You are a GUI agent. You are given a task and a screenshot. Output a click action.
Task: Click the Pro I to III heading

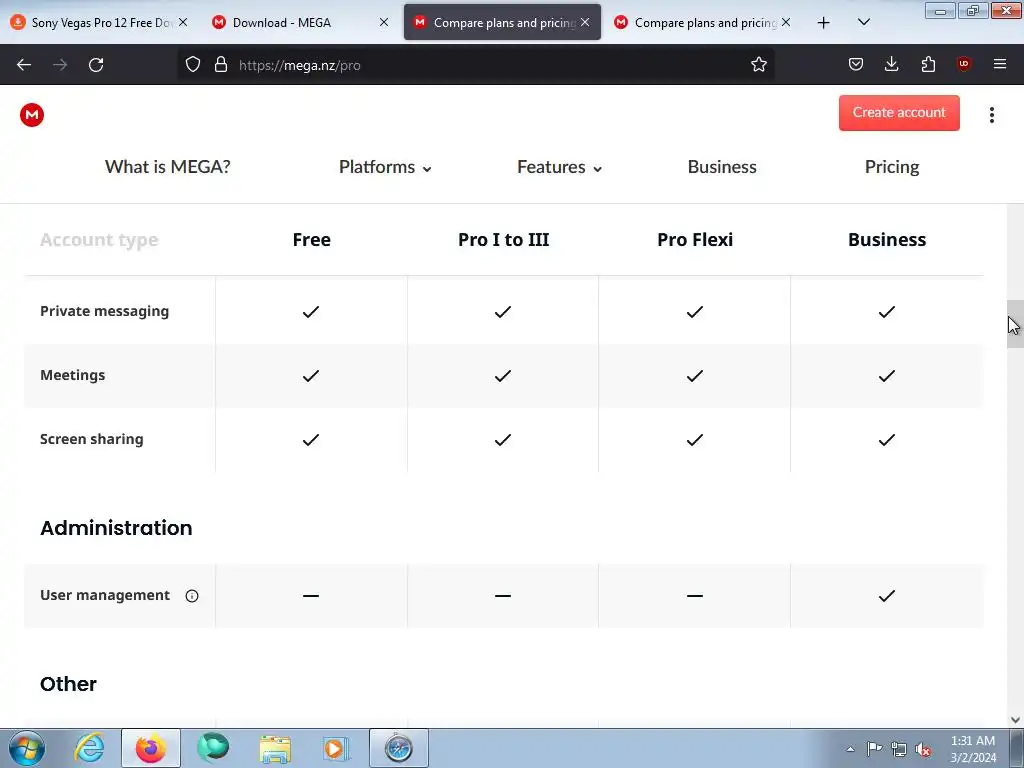click(x=504, y=240)
